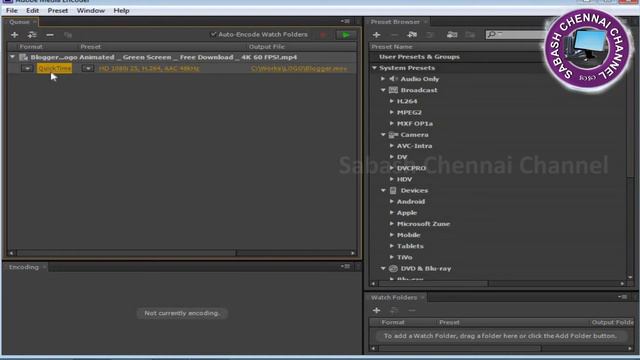This screenshot has width=640, height=360.
Task: Select Apple in Devices presets
Action: pyautogui.click(x=407, y=213)
